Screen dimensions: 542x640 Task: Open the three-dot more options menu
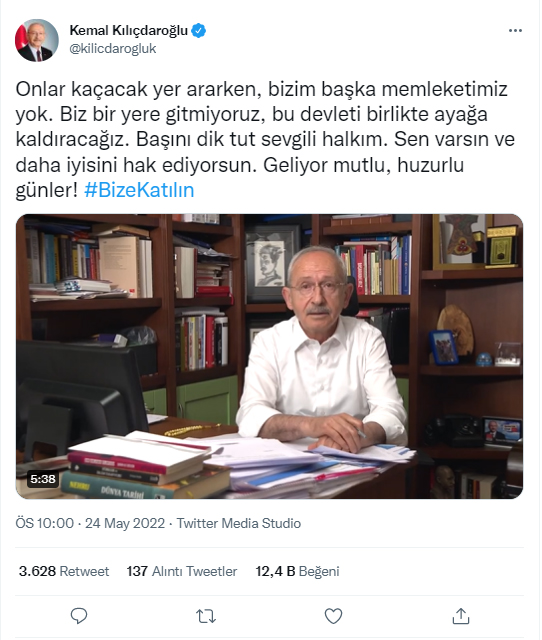(515, 31)
